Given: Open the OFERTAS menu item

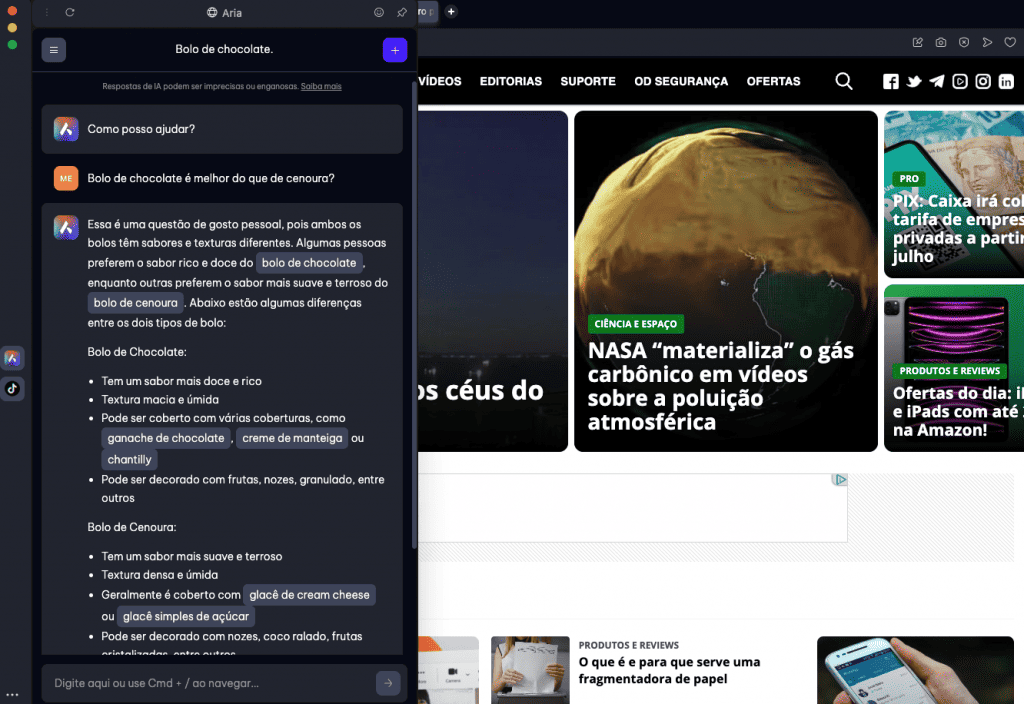Looking at the screenshot, I should coord(773,81).
